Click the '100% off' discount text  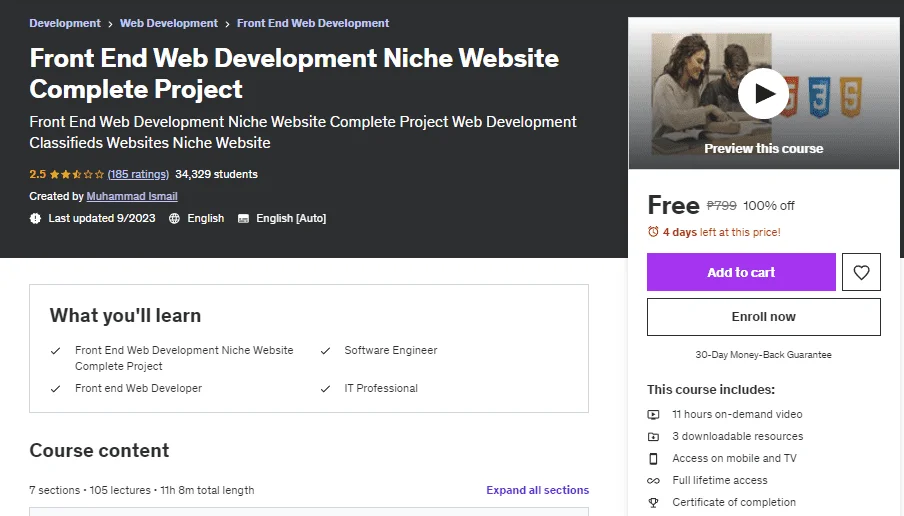(x=769, y=206)
